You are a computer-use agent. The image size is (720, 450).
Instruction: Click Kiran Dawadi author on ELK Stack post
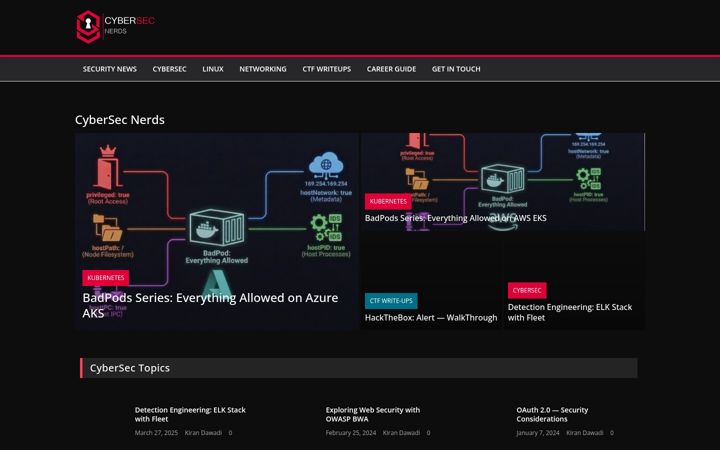click(203, 433)
